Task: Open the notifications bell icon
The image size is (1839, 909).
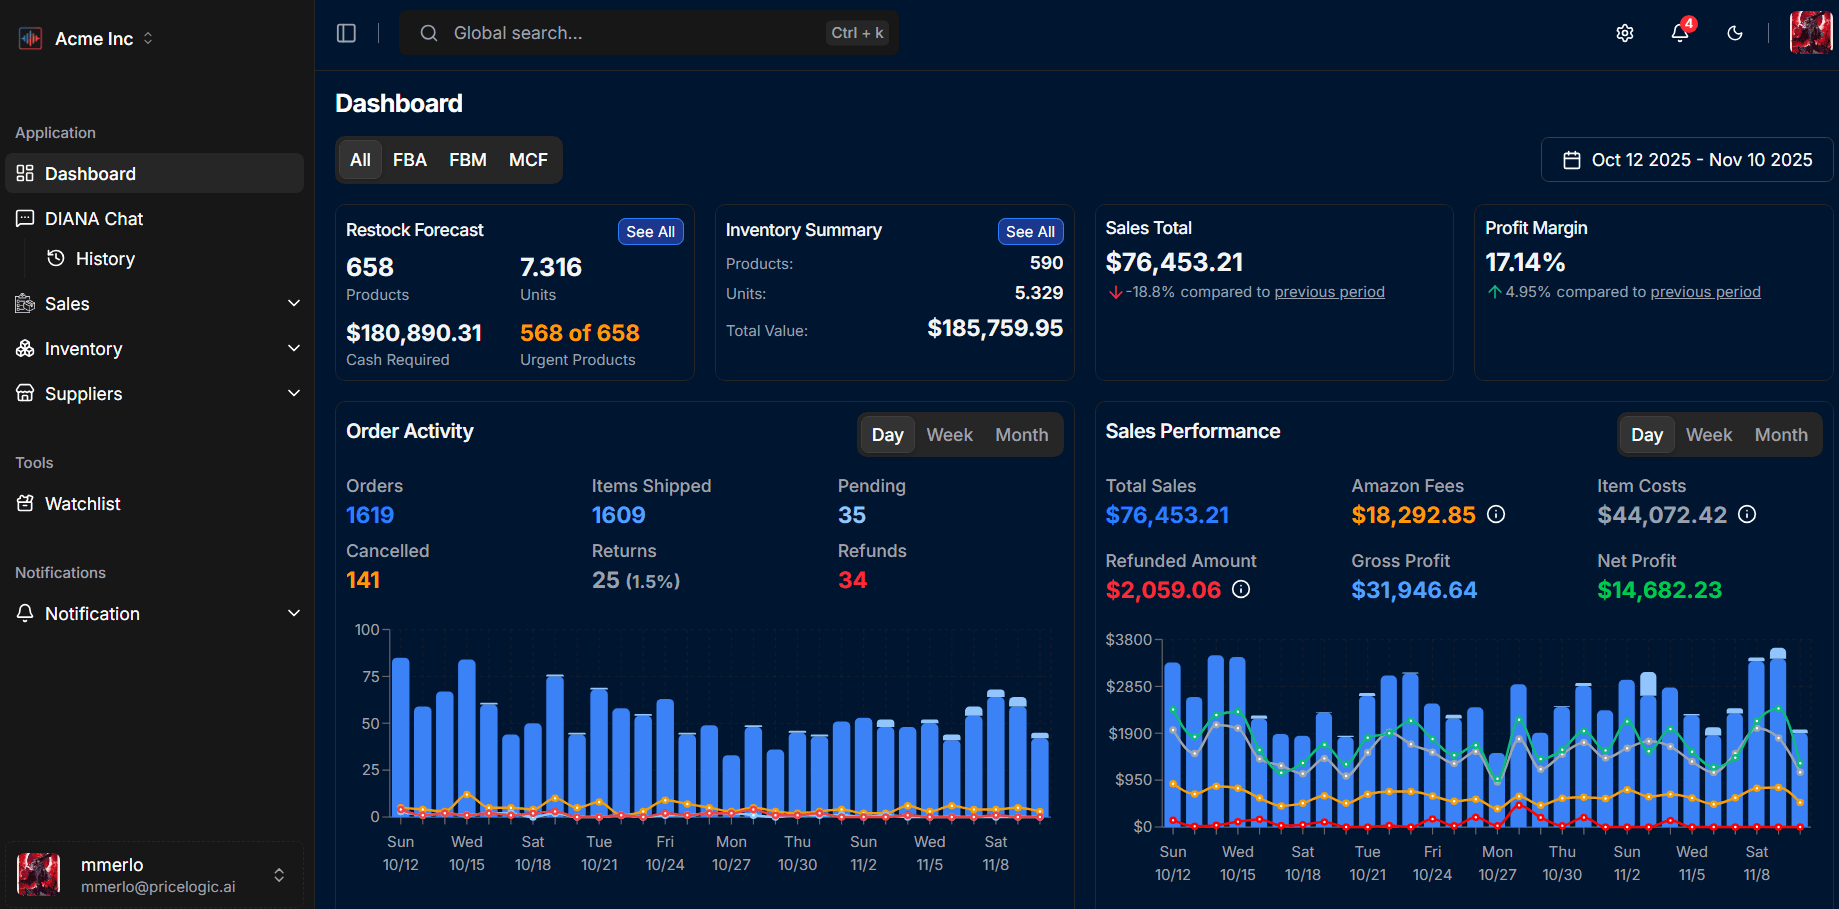Action: 1680,33
